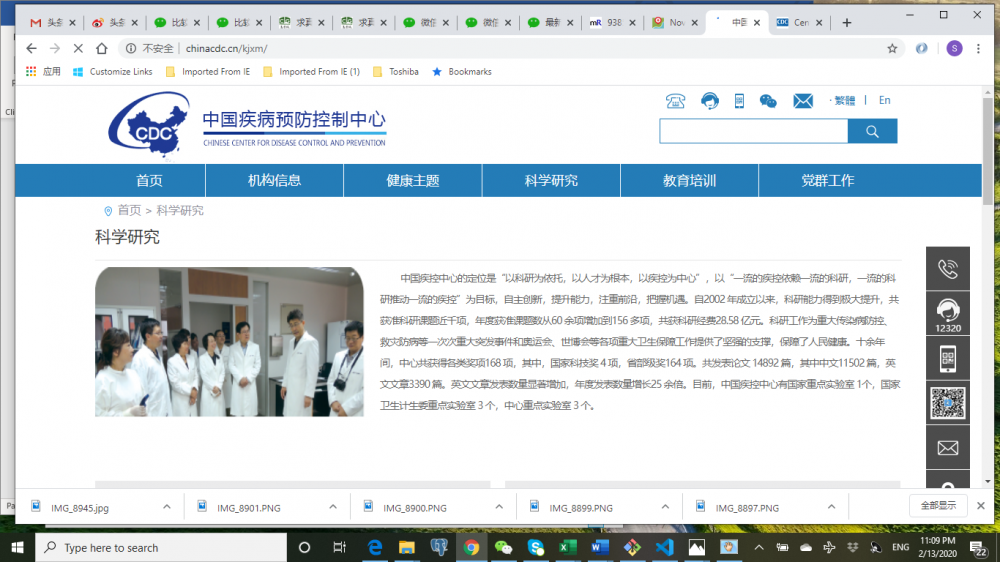Click the customer service headset icon in header
The height and width of the screenshot is (562, 1000).
tap(709, 101)
